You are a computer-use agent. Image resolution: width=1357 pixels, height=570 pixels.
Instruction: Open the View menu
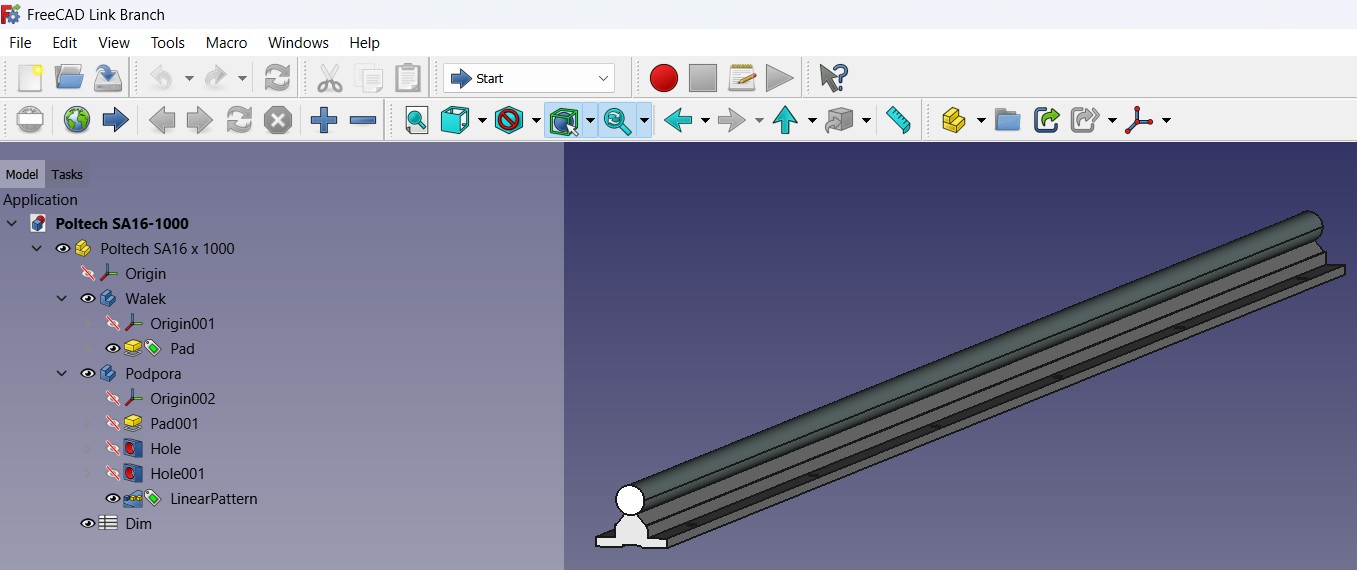(114, 43)
